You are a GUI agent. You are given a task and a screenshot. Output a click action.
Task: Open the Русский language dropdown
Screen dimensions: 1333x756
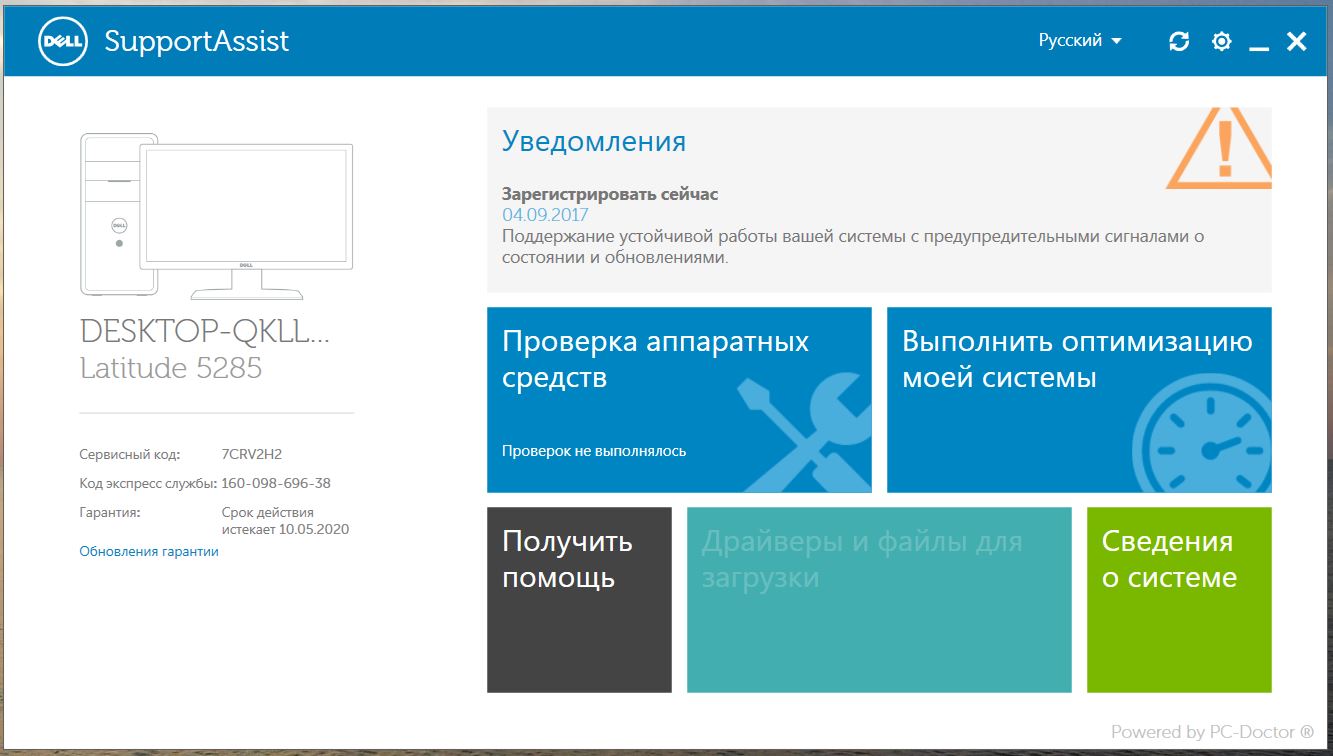(x=1080, y=41)
